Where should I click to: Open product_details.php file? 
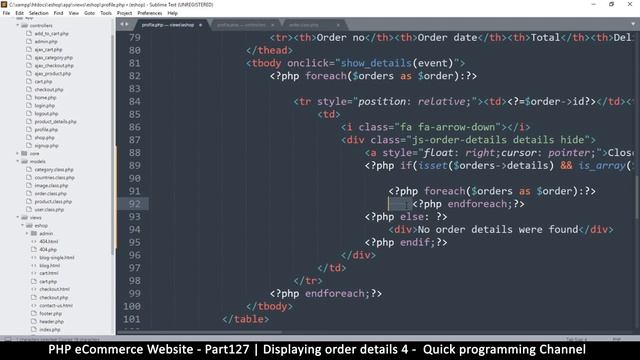tap(56, 122)
